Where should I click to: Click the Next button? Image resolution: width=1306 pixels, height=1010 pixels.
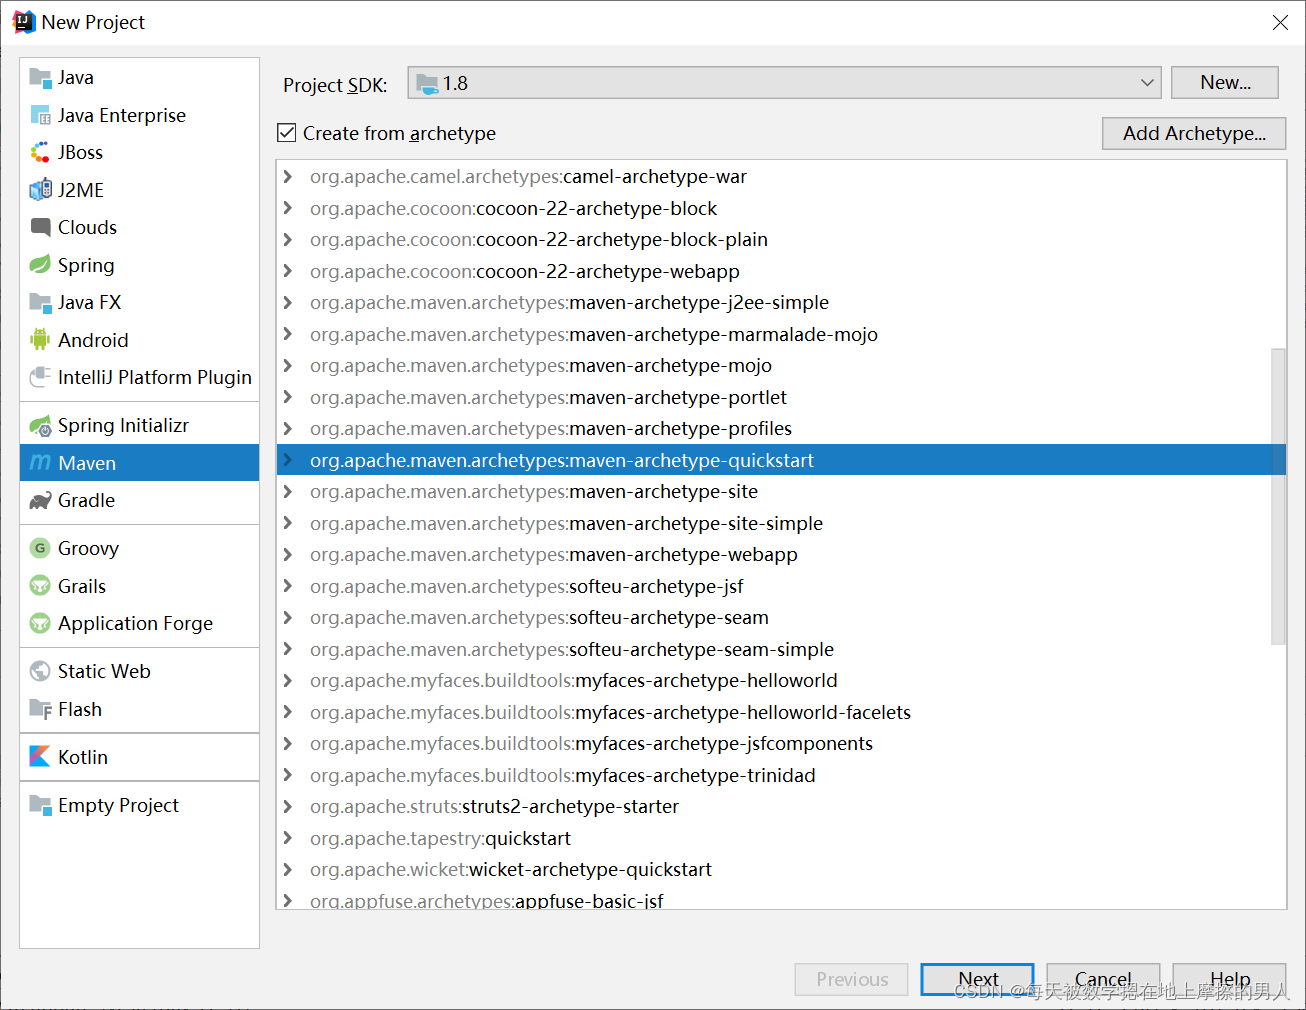click(x=977, y=979)
